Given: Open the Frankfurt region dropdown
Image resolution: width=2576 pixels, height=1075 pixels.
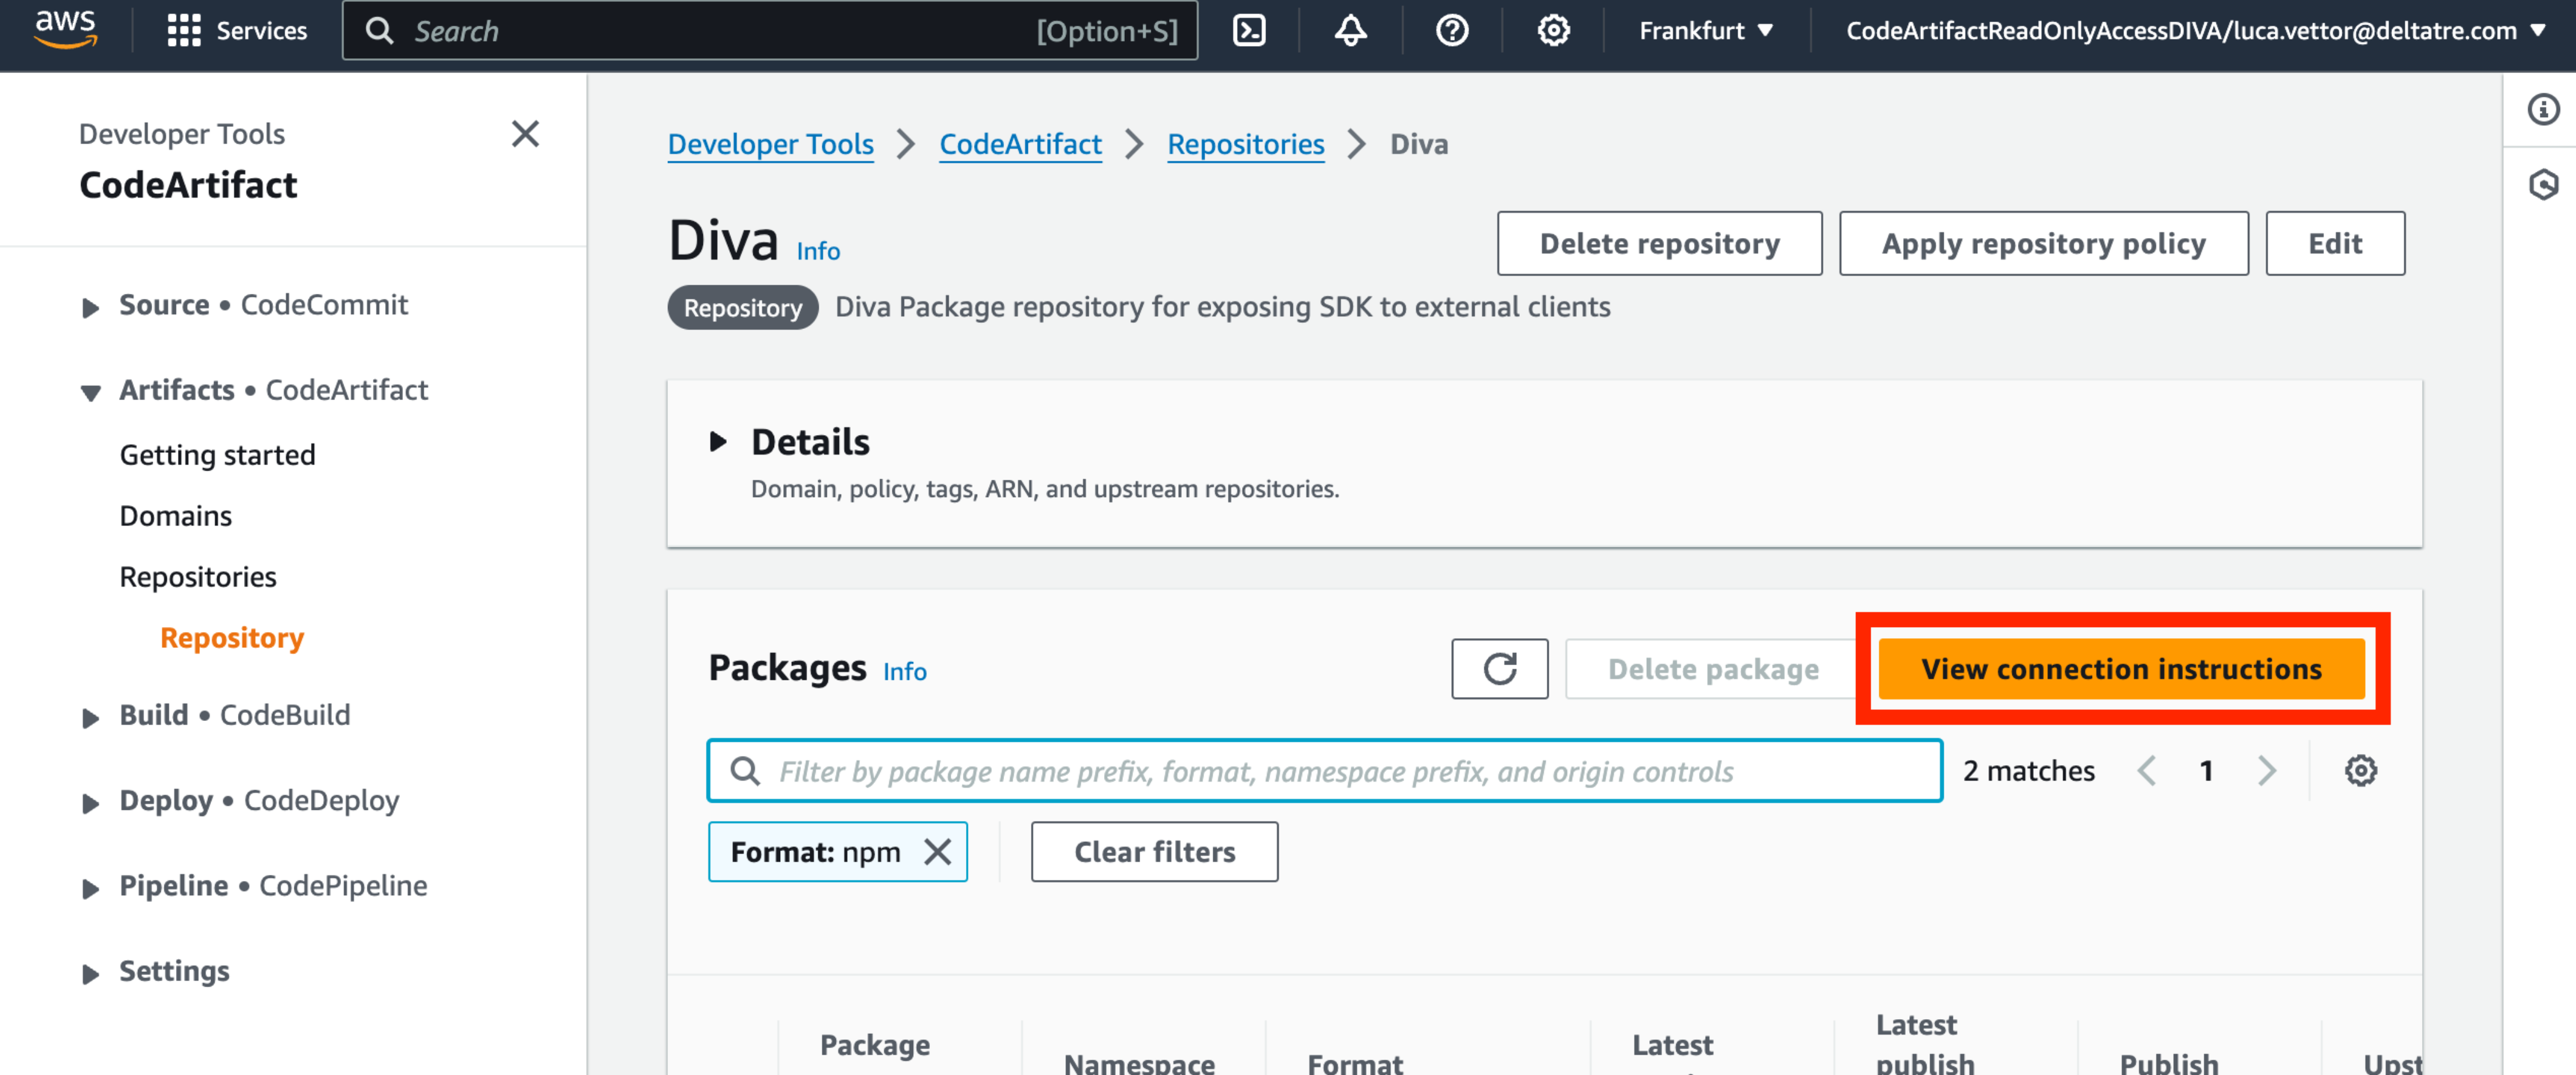Looking at the screenshot, I should (1706, 31).
